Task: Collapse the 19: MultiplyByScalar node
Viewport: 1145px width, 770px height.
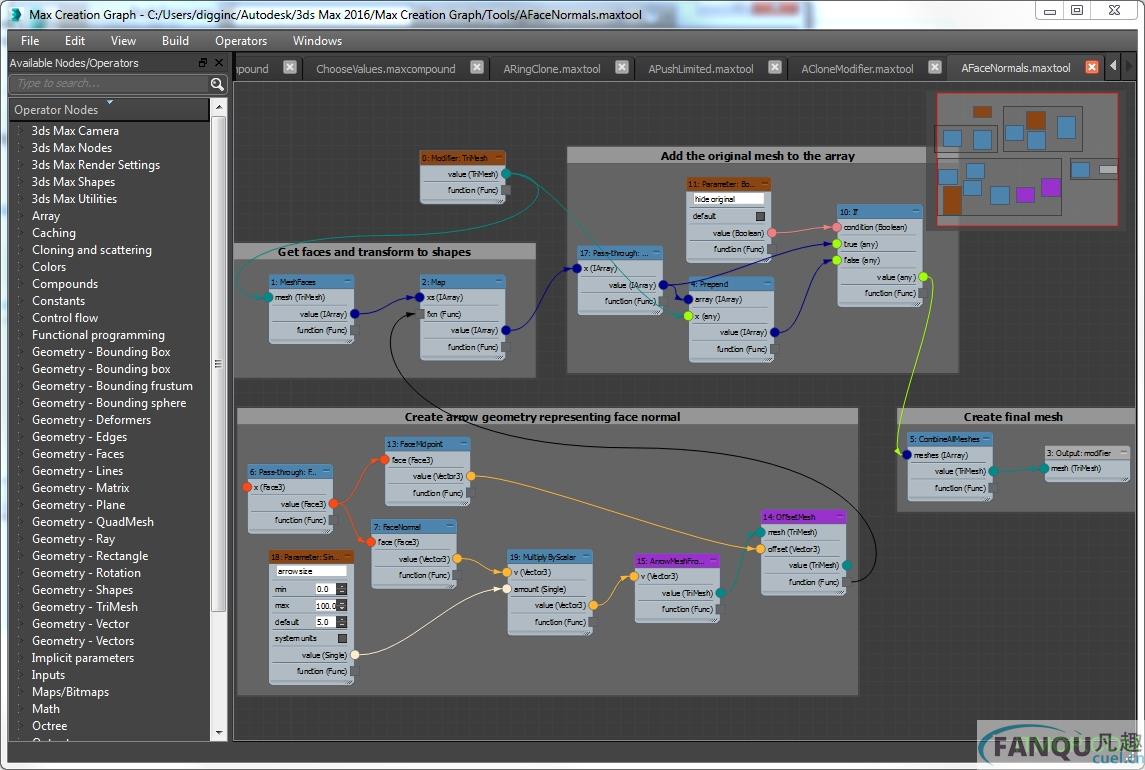Action: tap(585, 557)
